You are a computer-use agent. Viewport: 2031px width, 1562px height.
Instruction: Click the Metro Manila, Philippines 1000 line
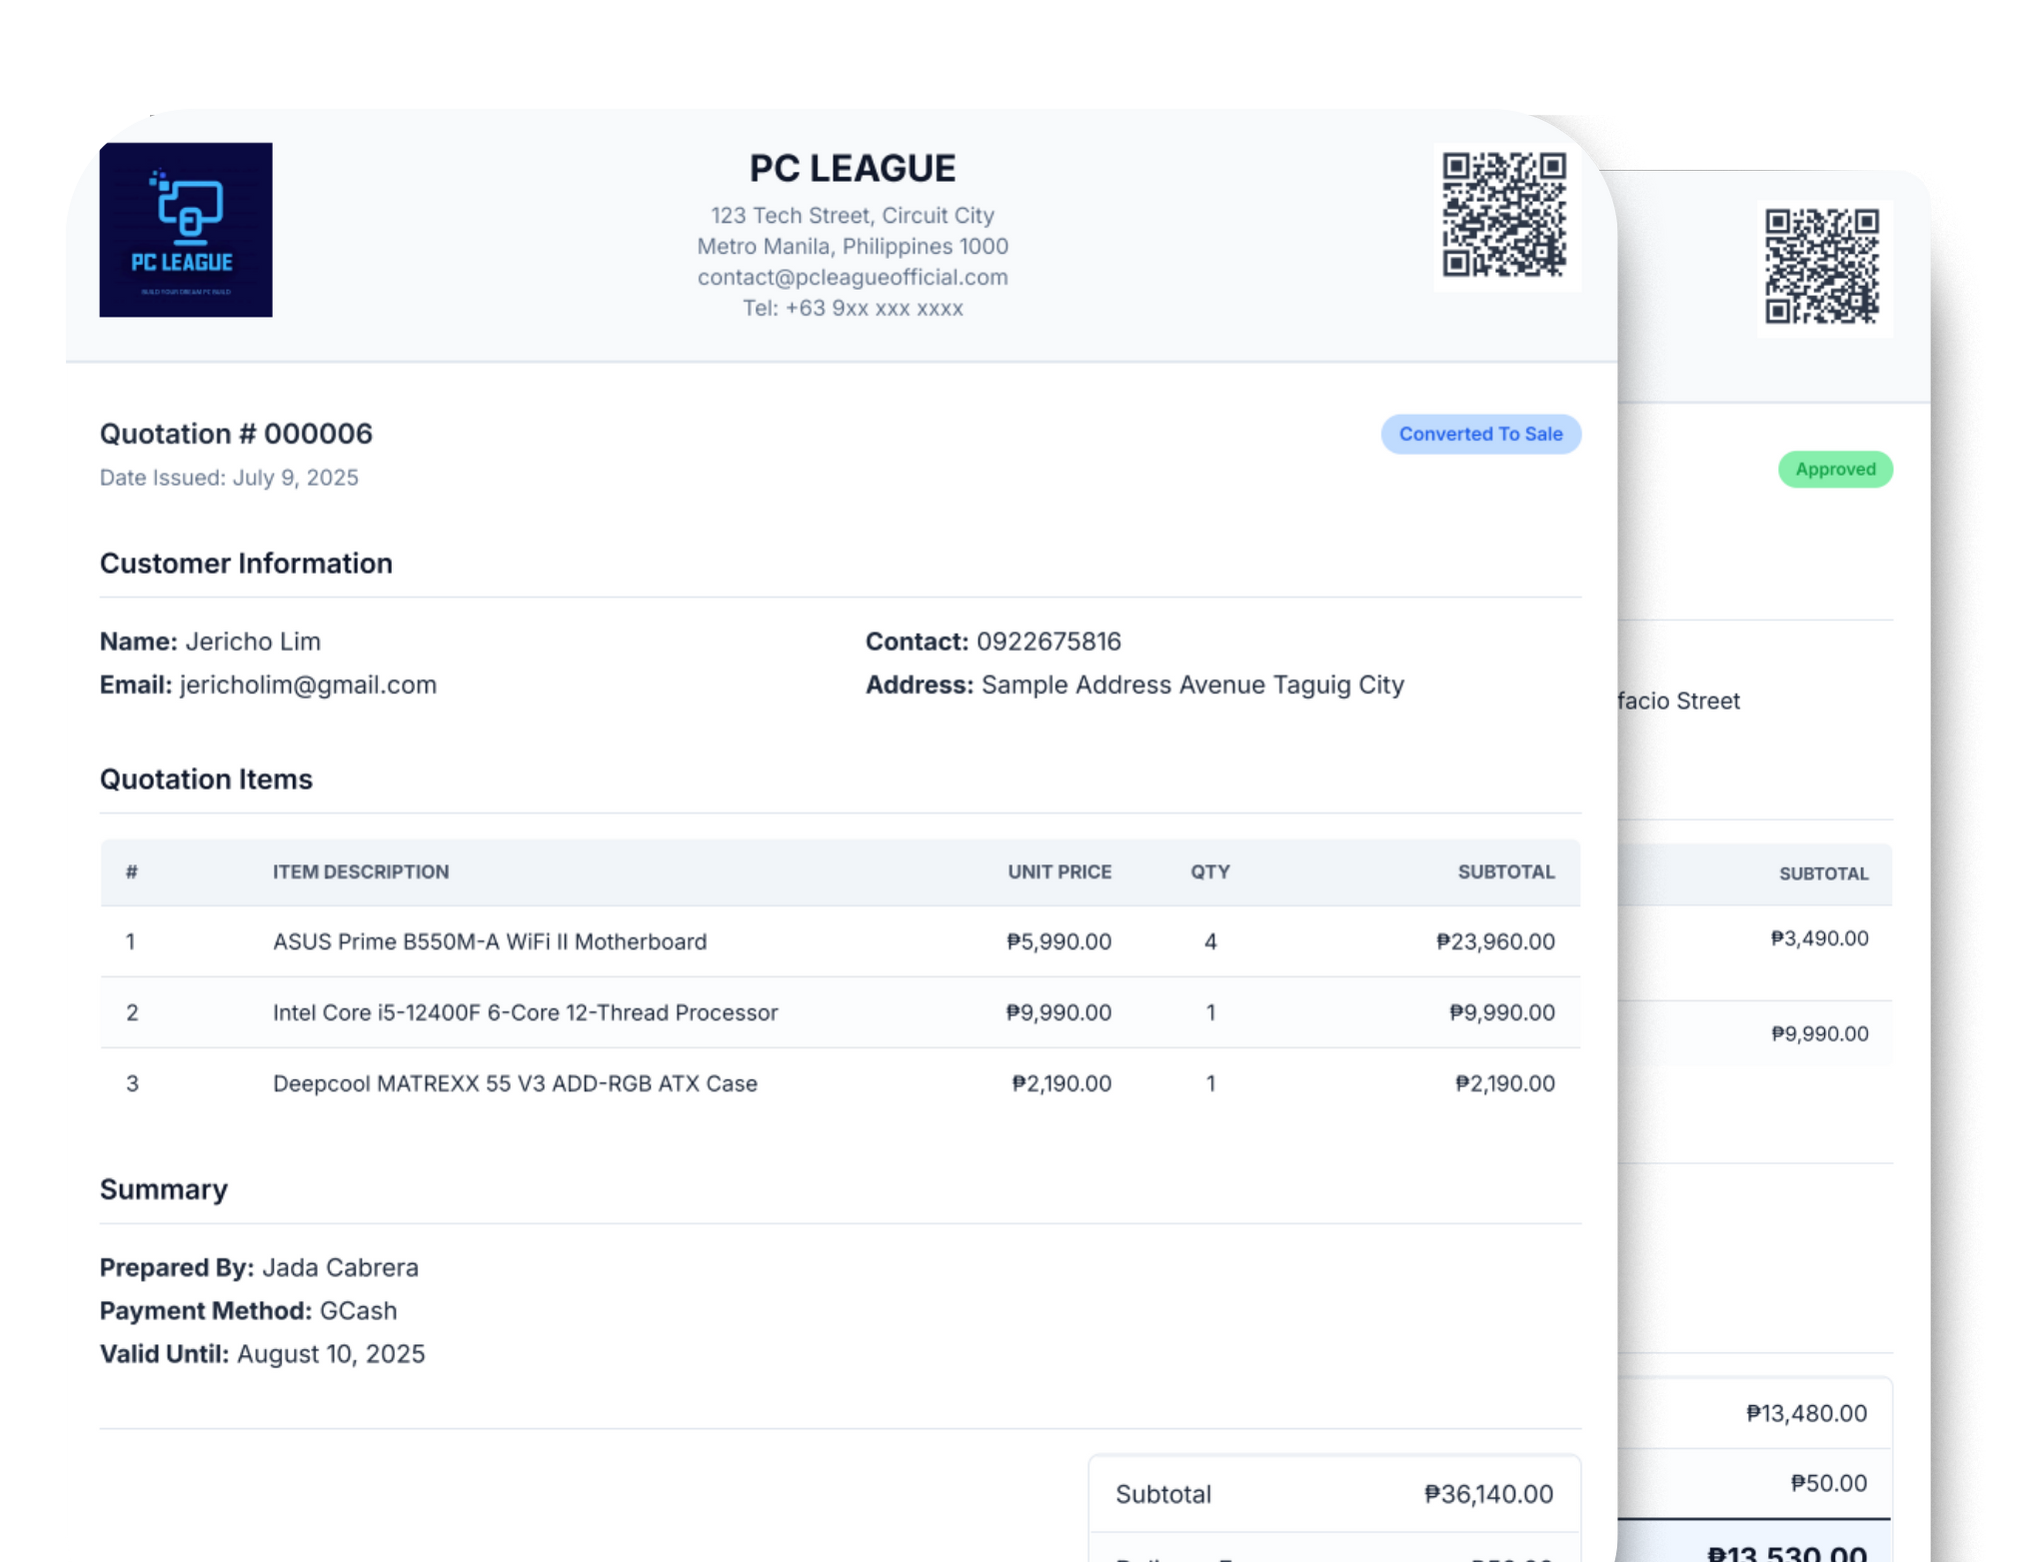853,246
